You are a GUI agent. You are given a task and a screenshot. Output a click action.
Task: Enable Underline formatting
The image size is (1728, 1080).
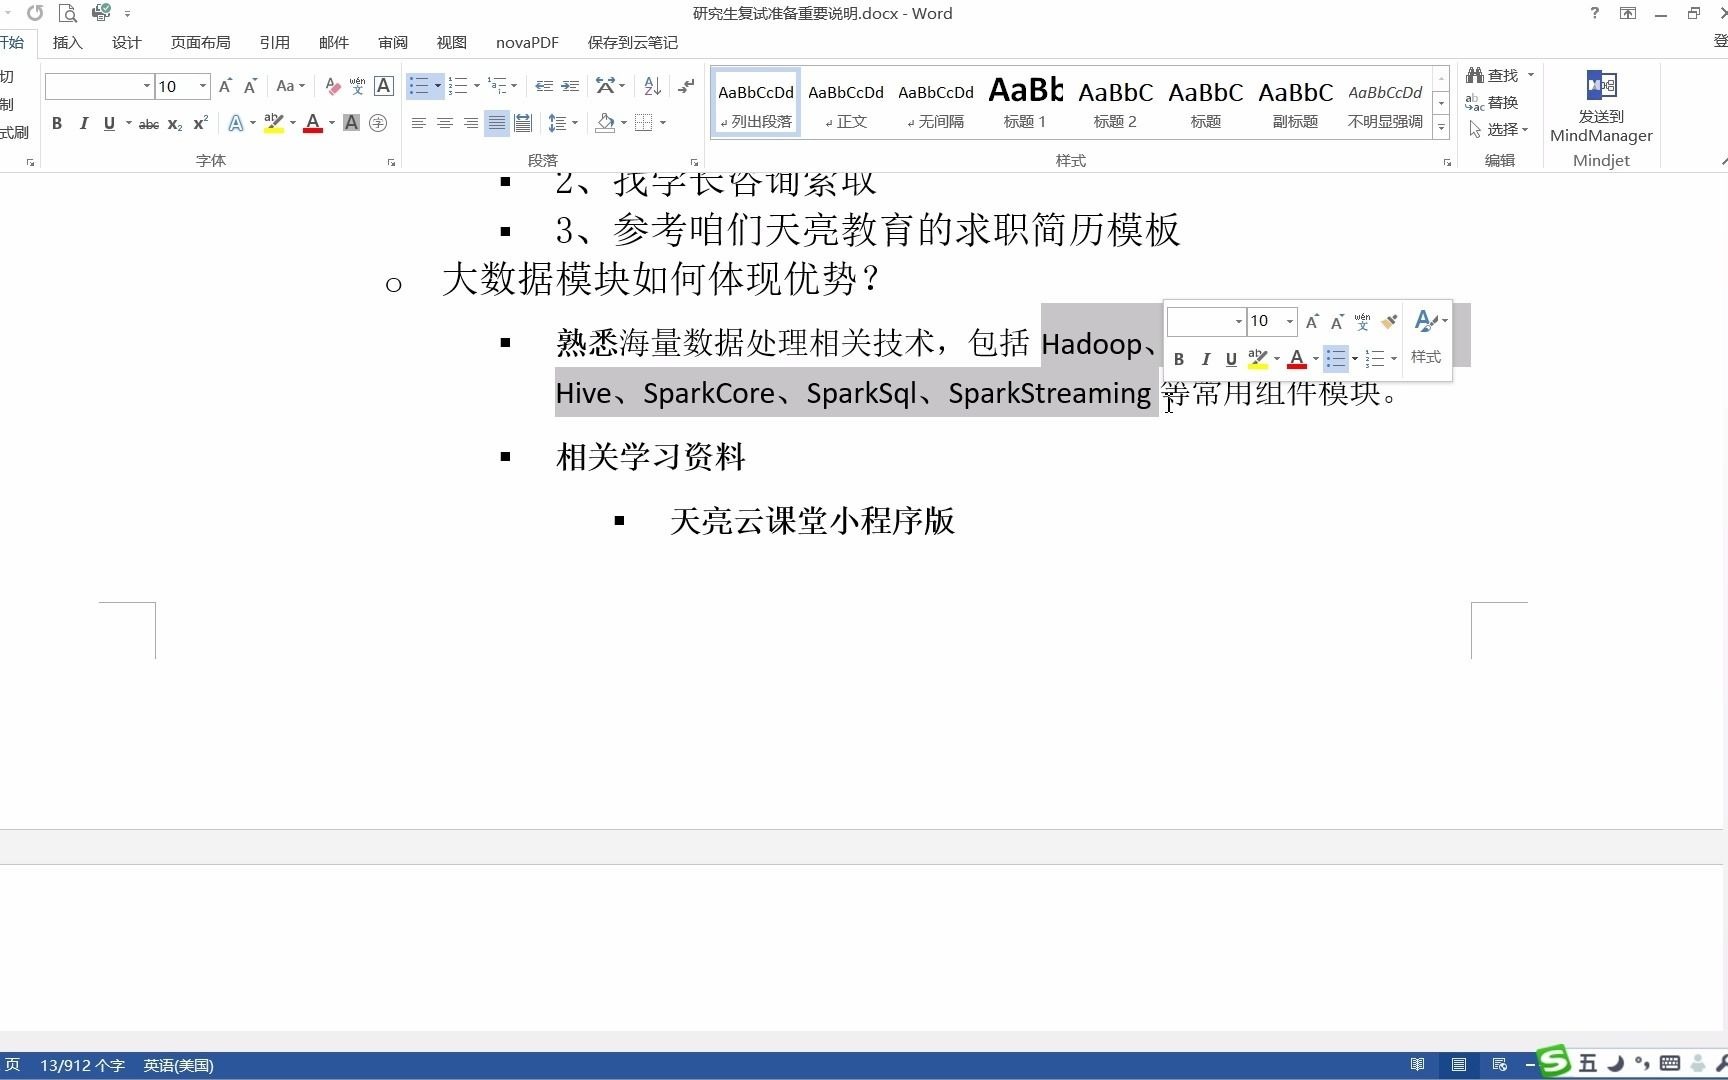tap(109, 123)
